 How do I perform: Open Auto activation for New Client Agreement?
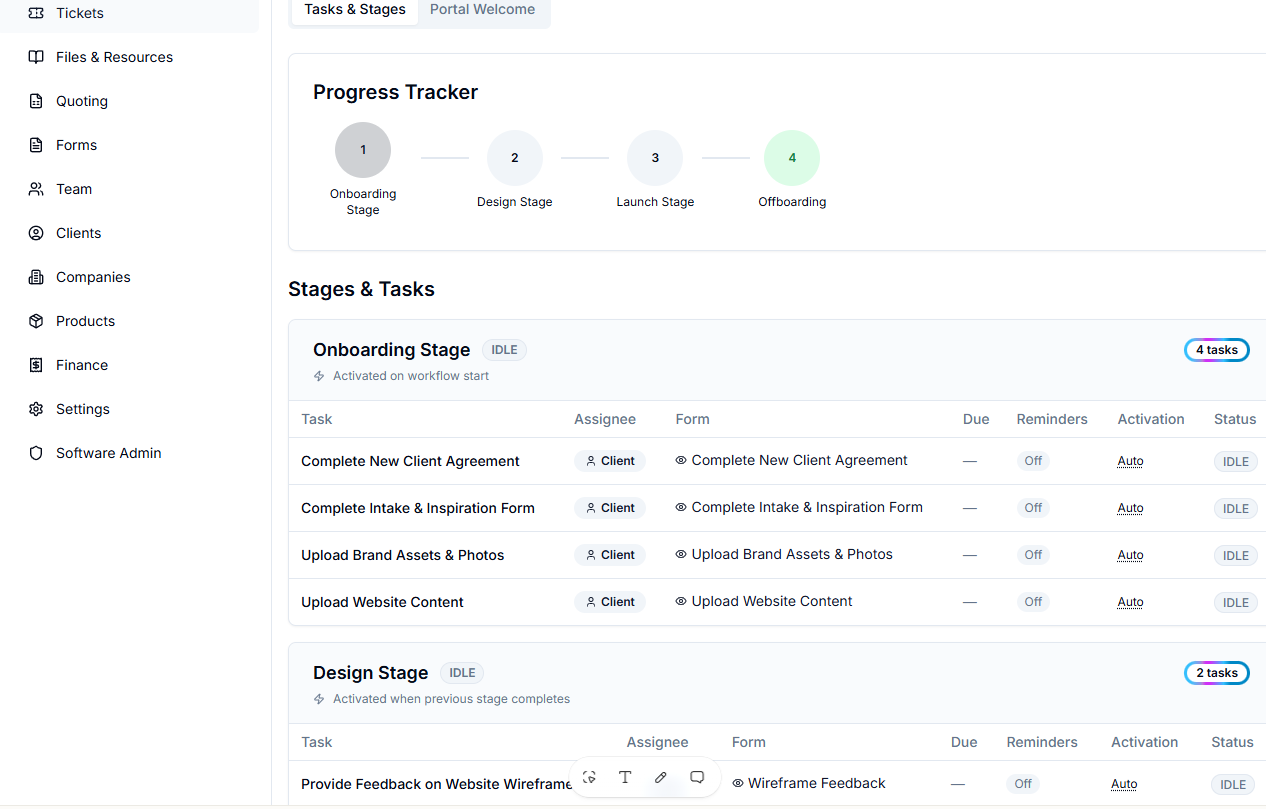[x=1130, y=461]
